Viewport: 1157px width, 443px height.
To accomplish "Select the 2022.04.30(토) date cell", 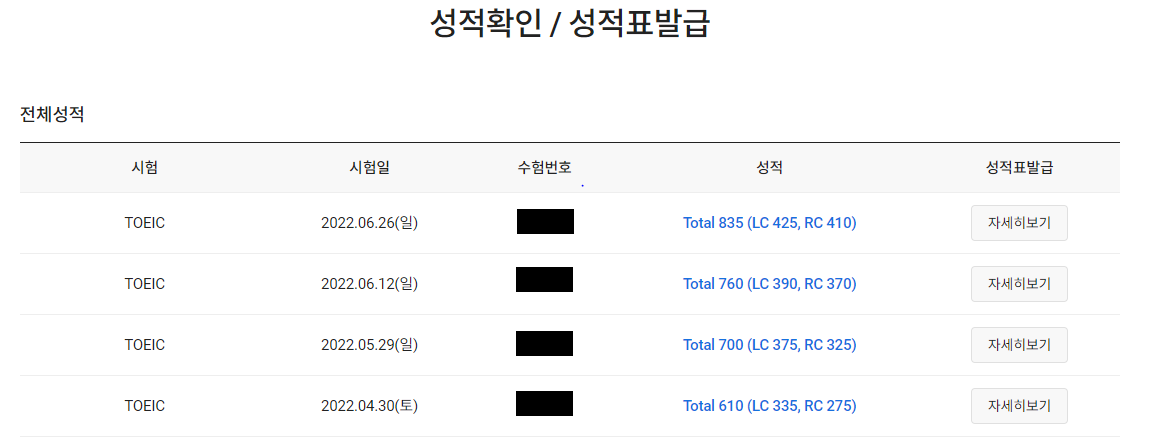I will [370, 406].
